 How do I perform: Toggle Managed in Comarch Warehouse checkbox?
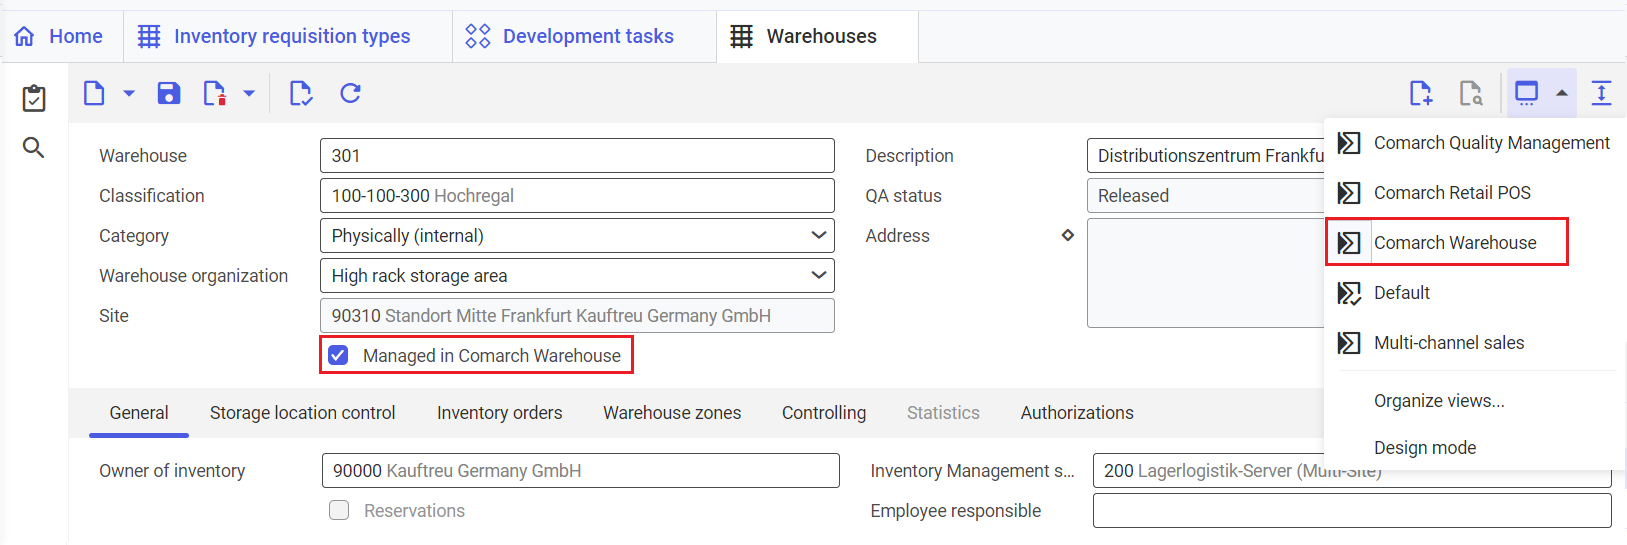pos(339,355)
